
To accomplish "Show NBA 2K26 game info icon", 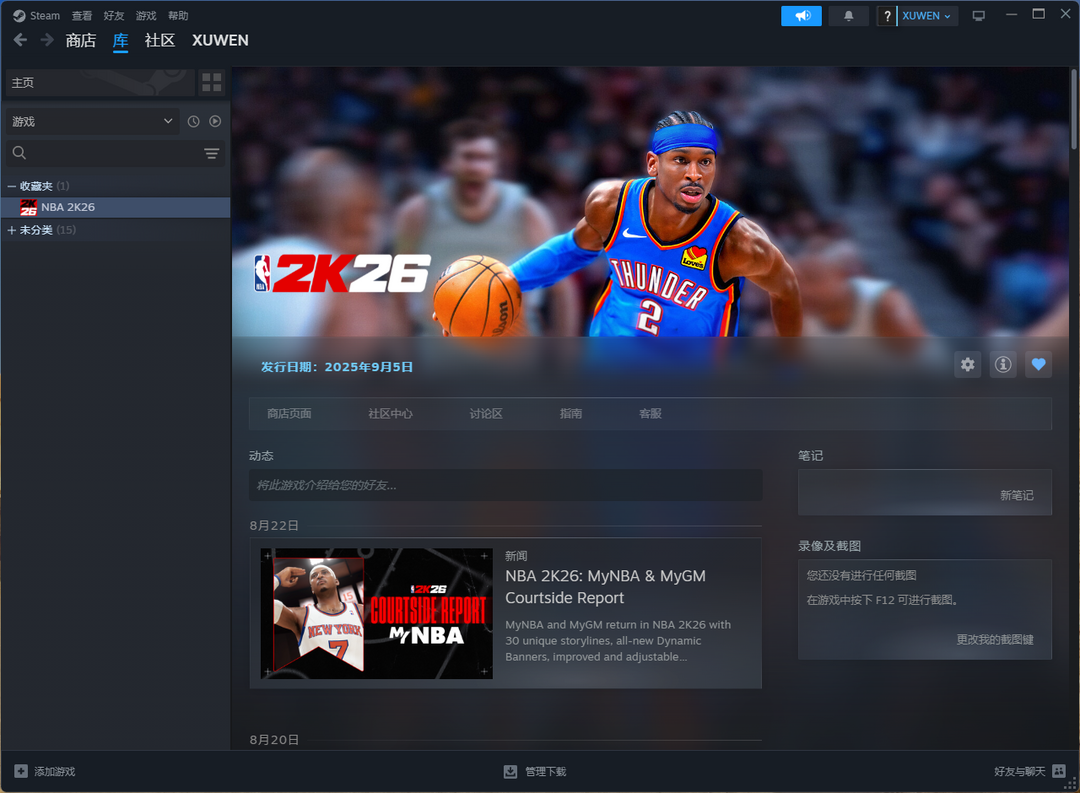I will pyautogui.click(x=1003, y=365).
